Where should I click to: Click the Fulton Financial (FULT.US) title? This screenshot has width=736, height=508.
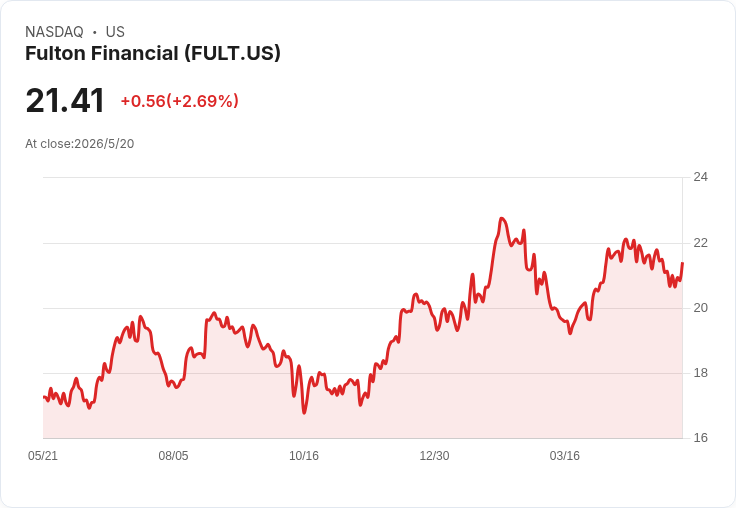click(x=153, y=54)
